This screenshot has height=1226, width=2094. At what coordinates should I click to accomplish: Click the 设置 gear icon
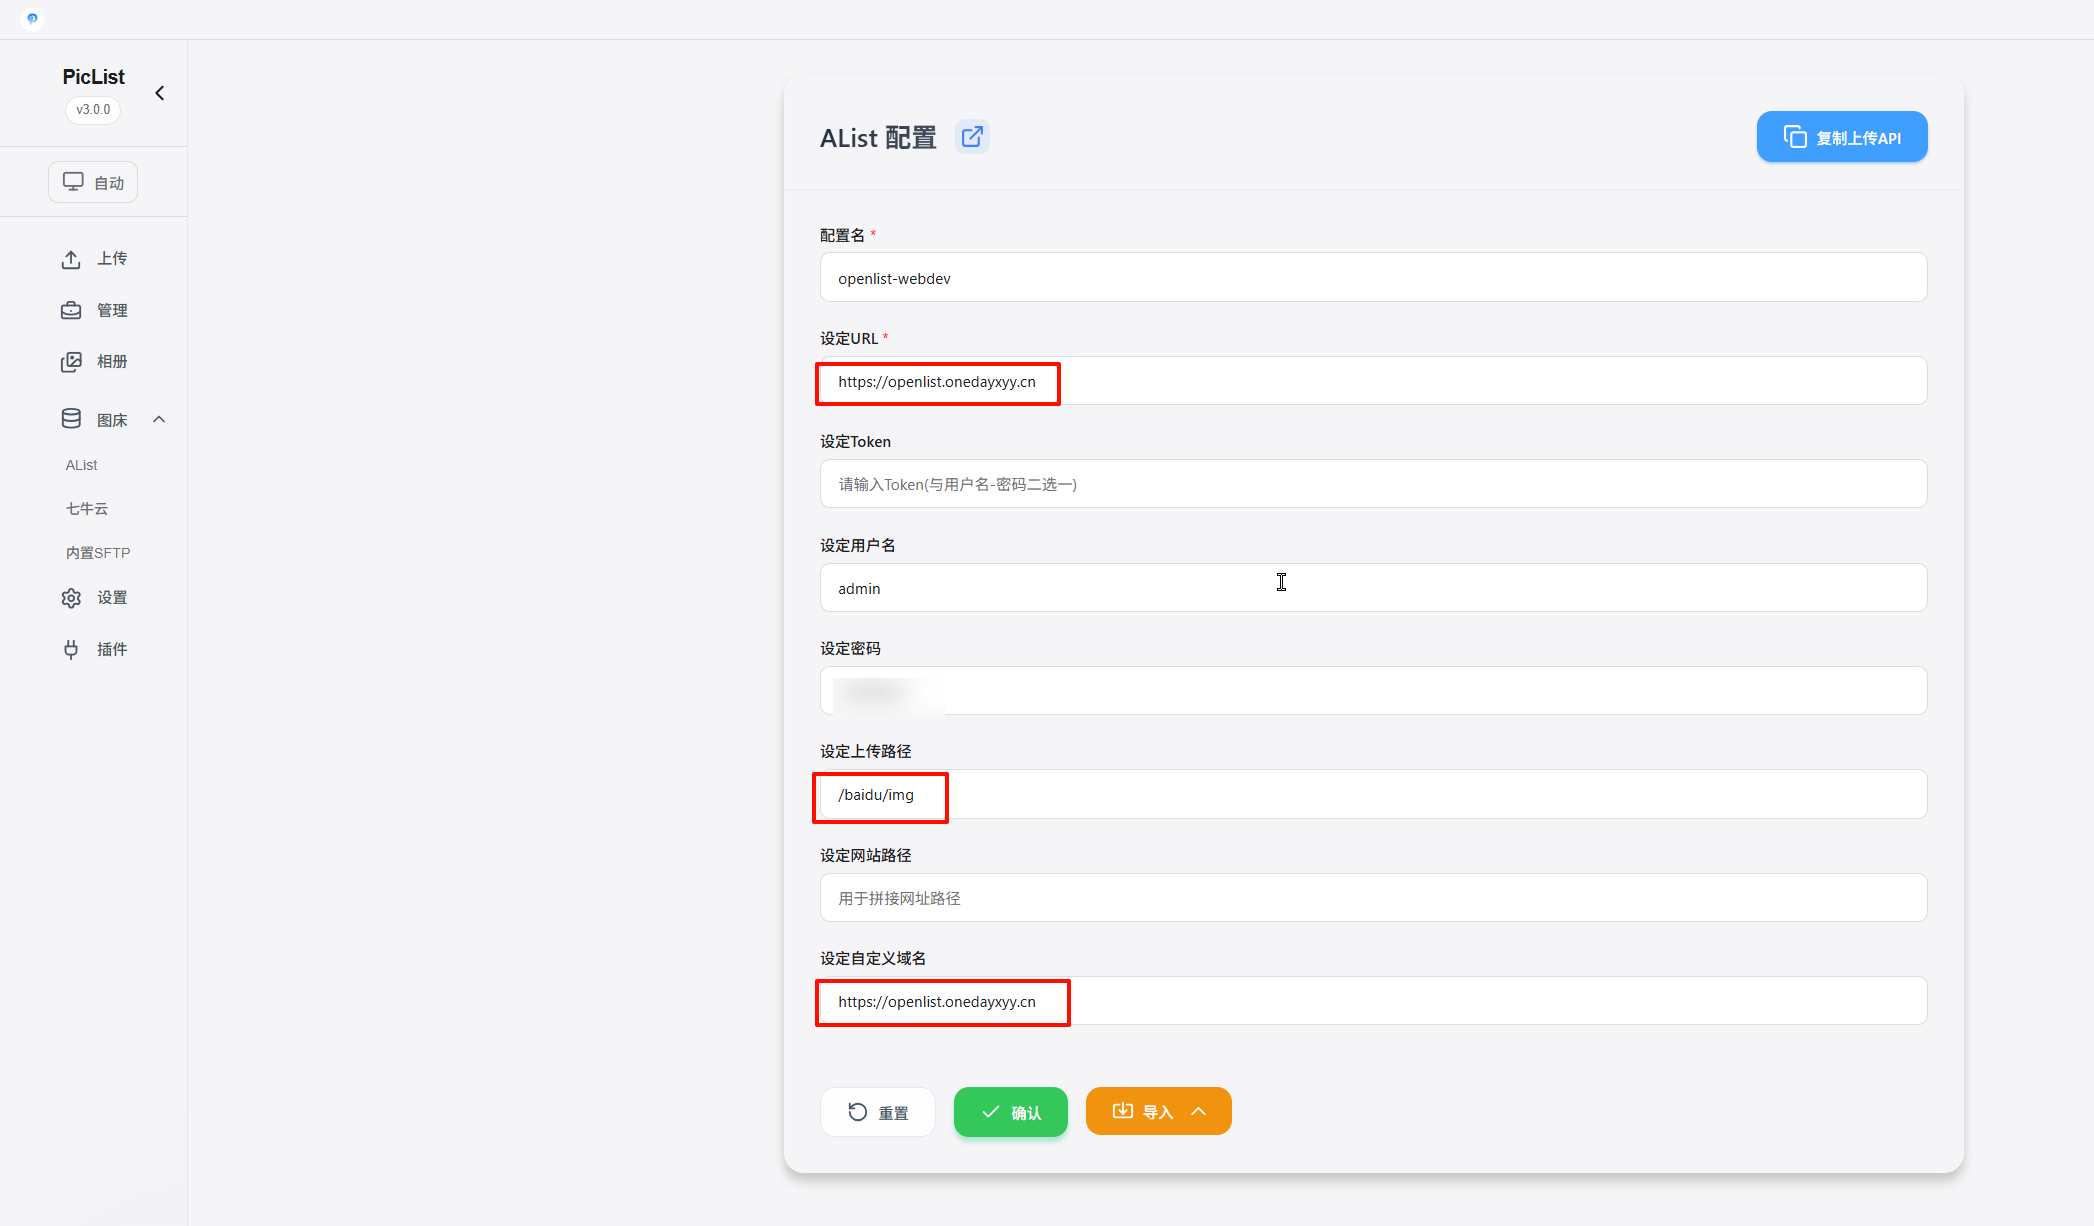(x=71, y=598)
